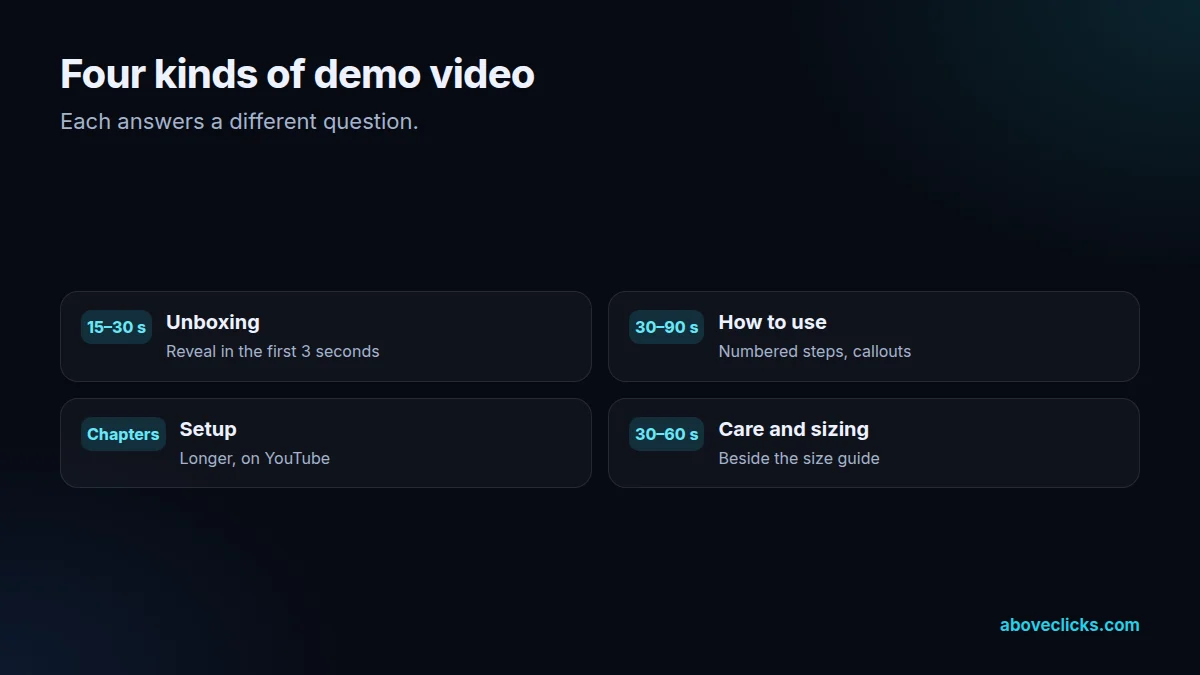Click the '30–60 s' duration badge

(666, 434)
